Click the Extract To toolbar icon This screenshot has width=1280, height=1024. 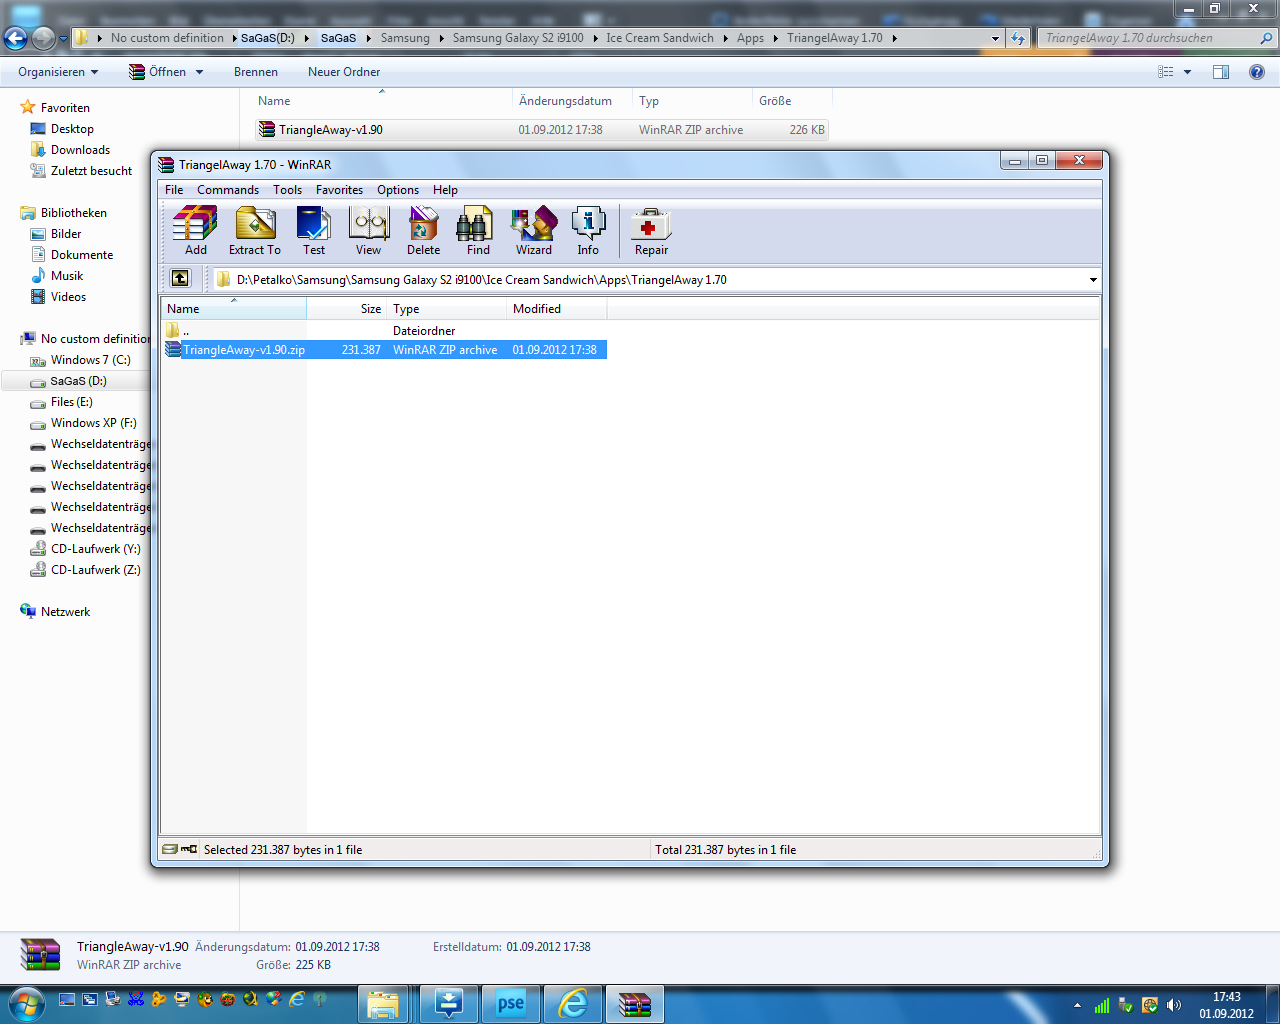coord(254,231)
